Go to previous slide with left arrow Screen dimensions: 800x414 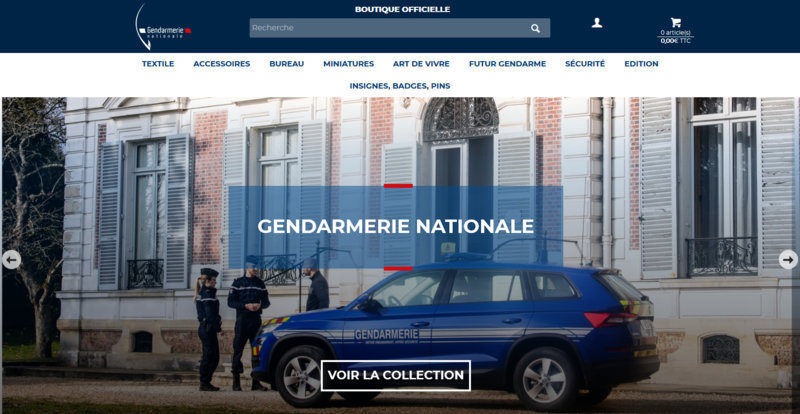[11, 260]
